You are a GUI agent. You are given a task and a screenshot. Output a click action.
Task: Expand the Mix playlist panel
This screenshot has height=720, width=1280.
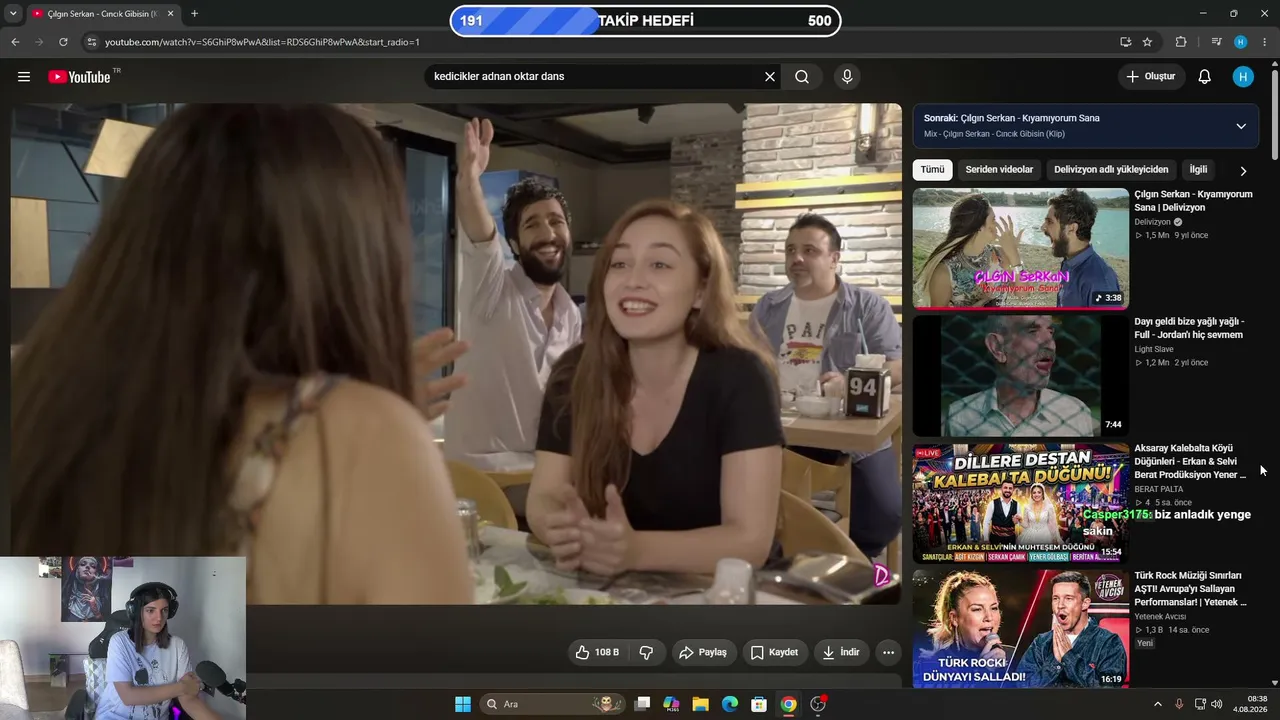(1241, 126)
